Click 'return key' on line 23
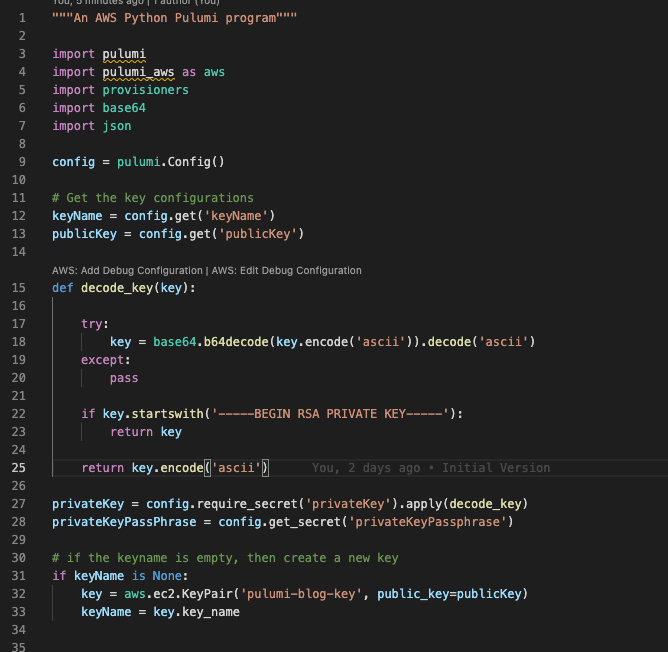The height and width of the screenshot is (652, 668). (x=146, y=432)
